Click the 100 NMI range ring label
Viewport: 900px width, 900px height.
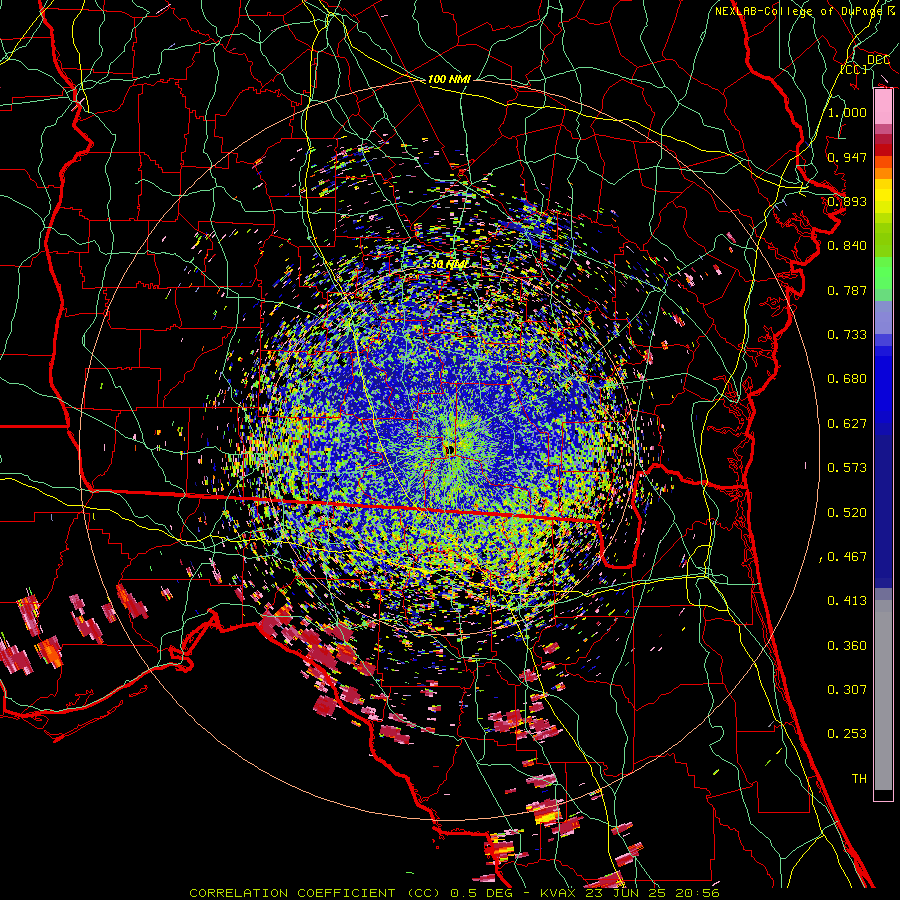[x=449, y=79]
